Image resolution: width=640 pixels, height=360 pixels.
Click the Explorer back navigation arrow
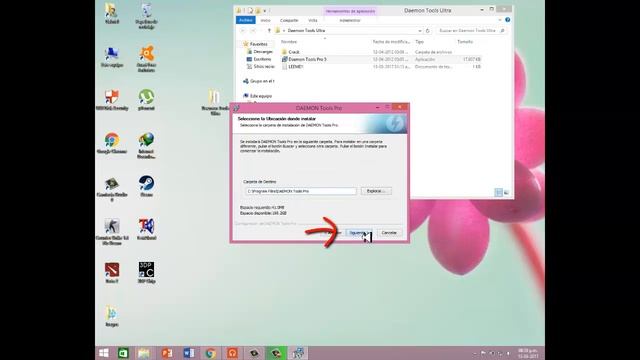(243, 31)
